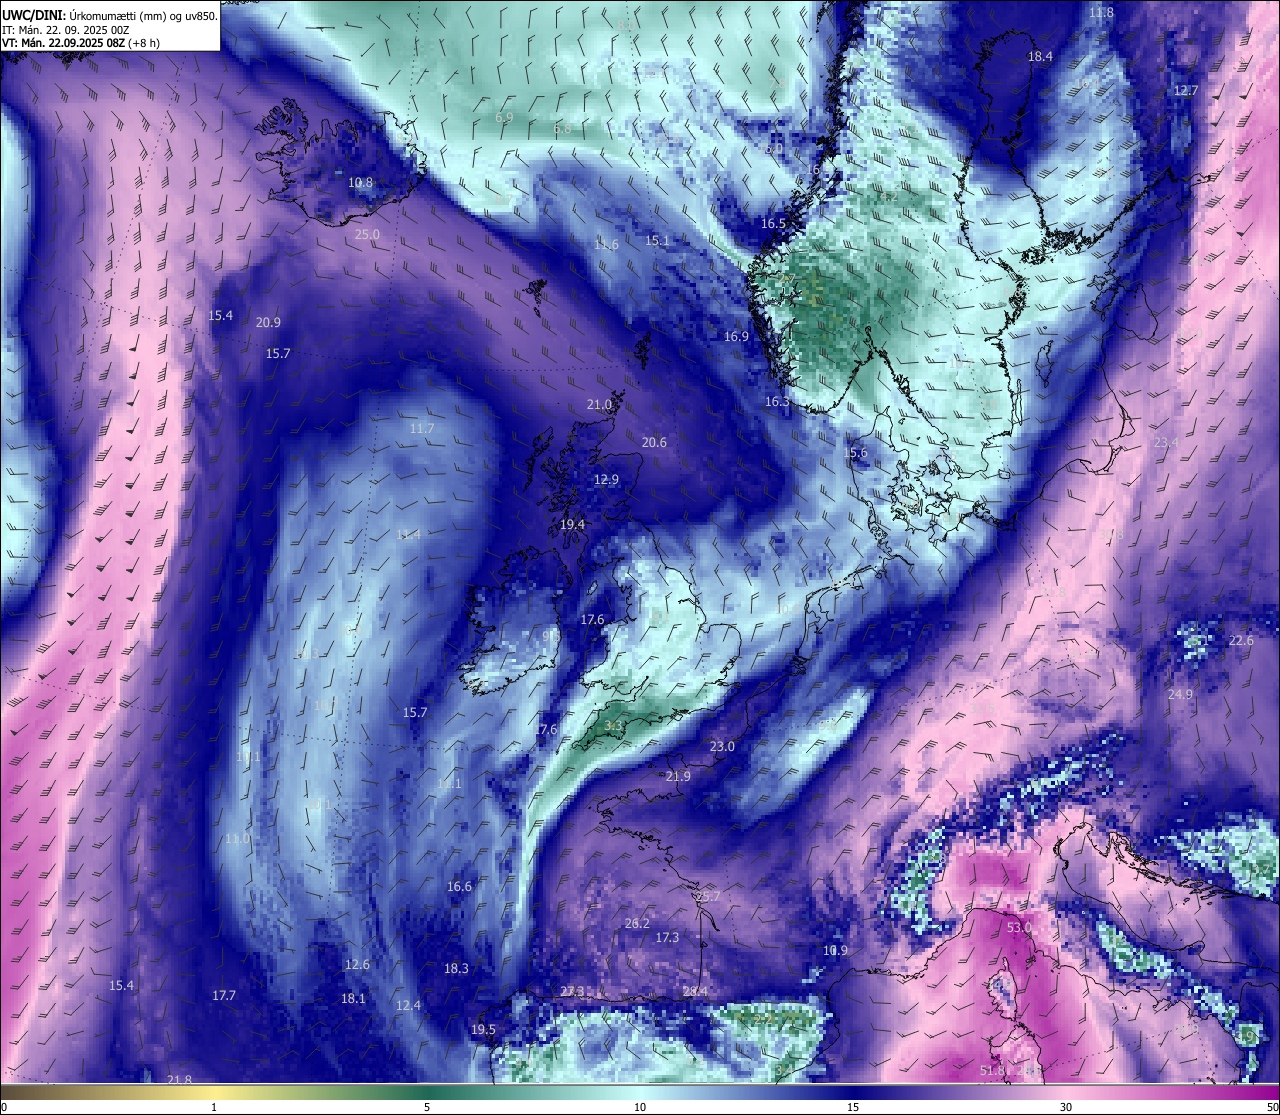Click the '30' tick on the color scale
1280x1115 pixels.
click(1066, 1107)
